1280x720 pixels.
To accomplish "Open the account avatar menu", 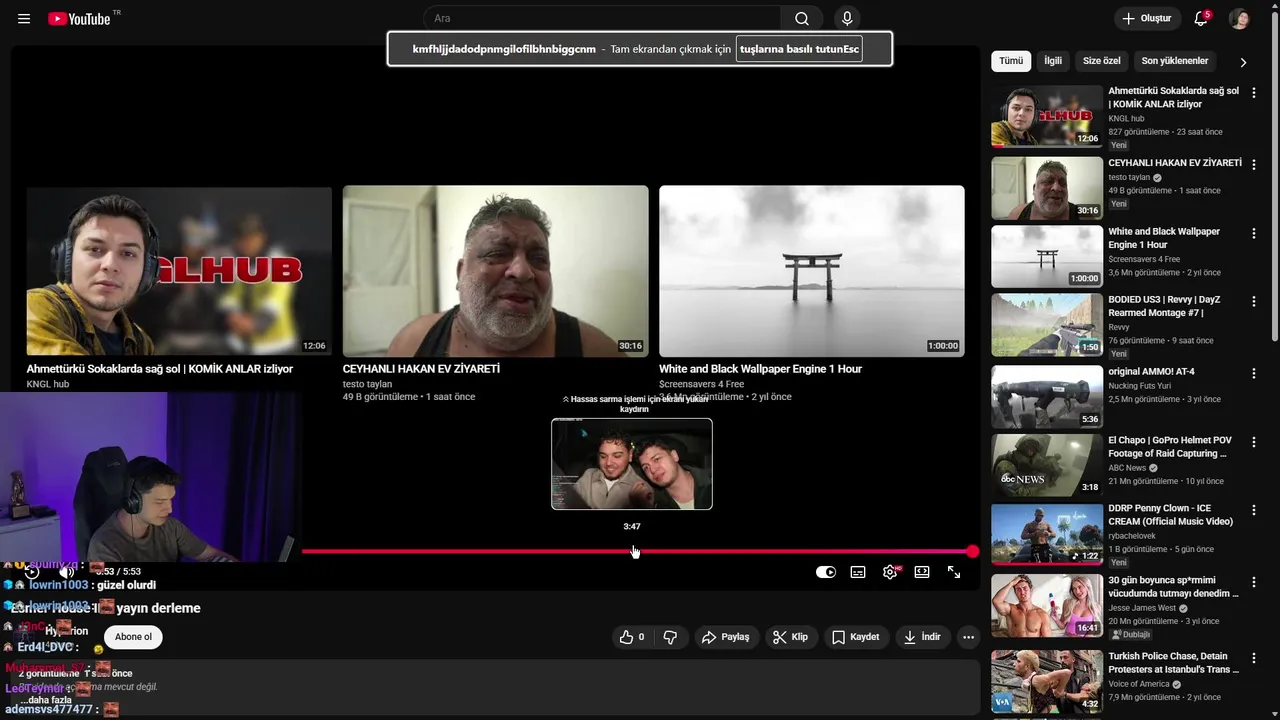I will coord(1239,18).
